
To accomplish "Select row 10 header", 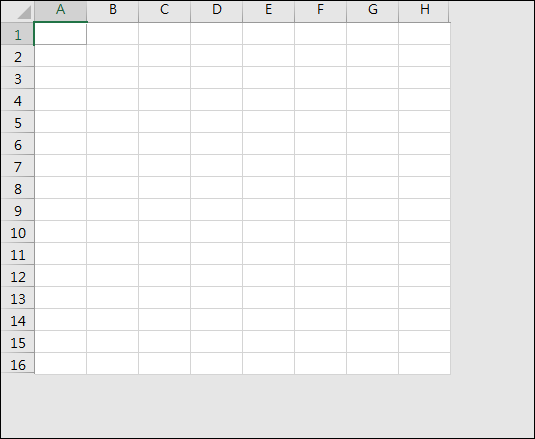I will click(18, 232).
